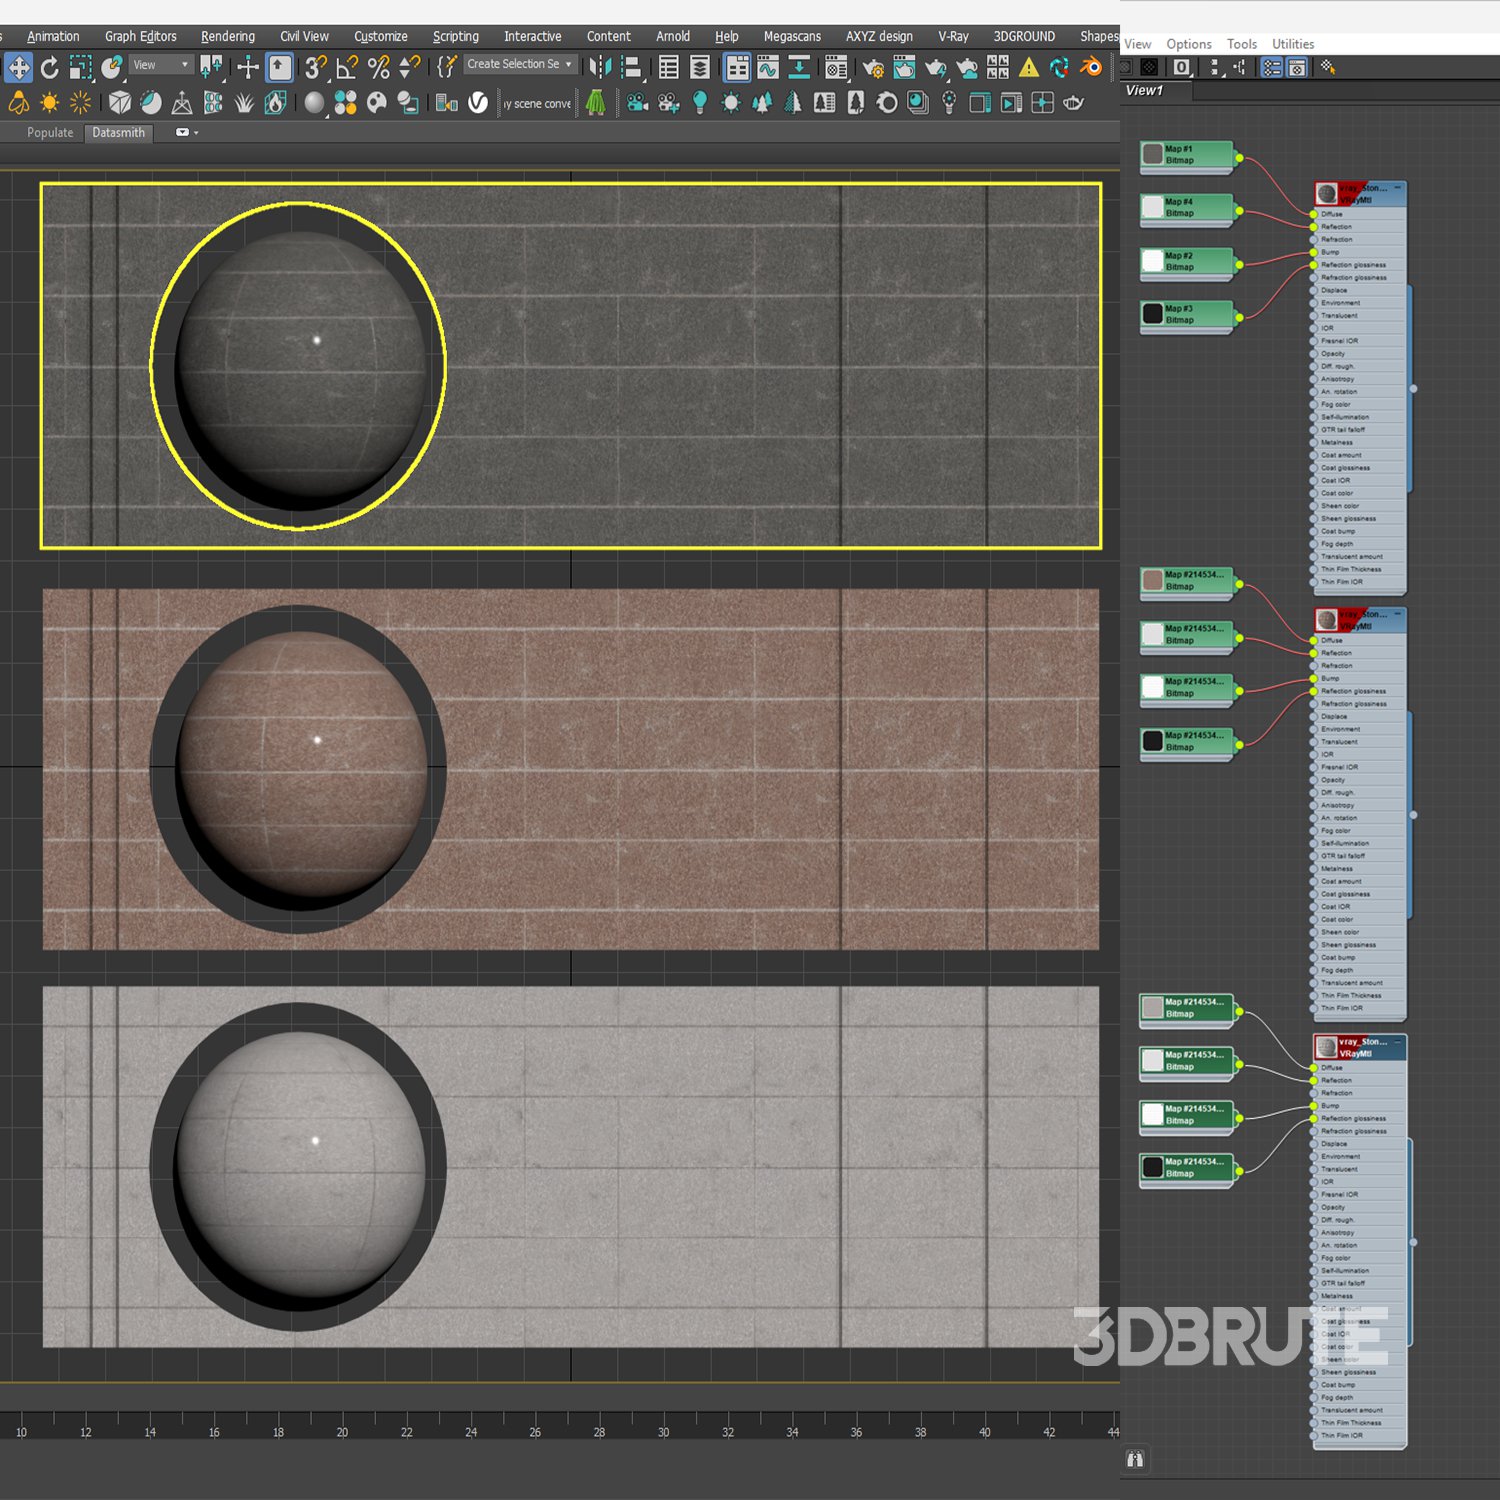Open the Utilities menu in material editor

1292,44
